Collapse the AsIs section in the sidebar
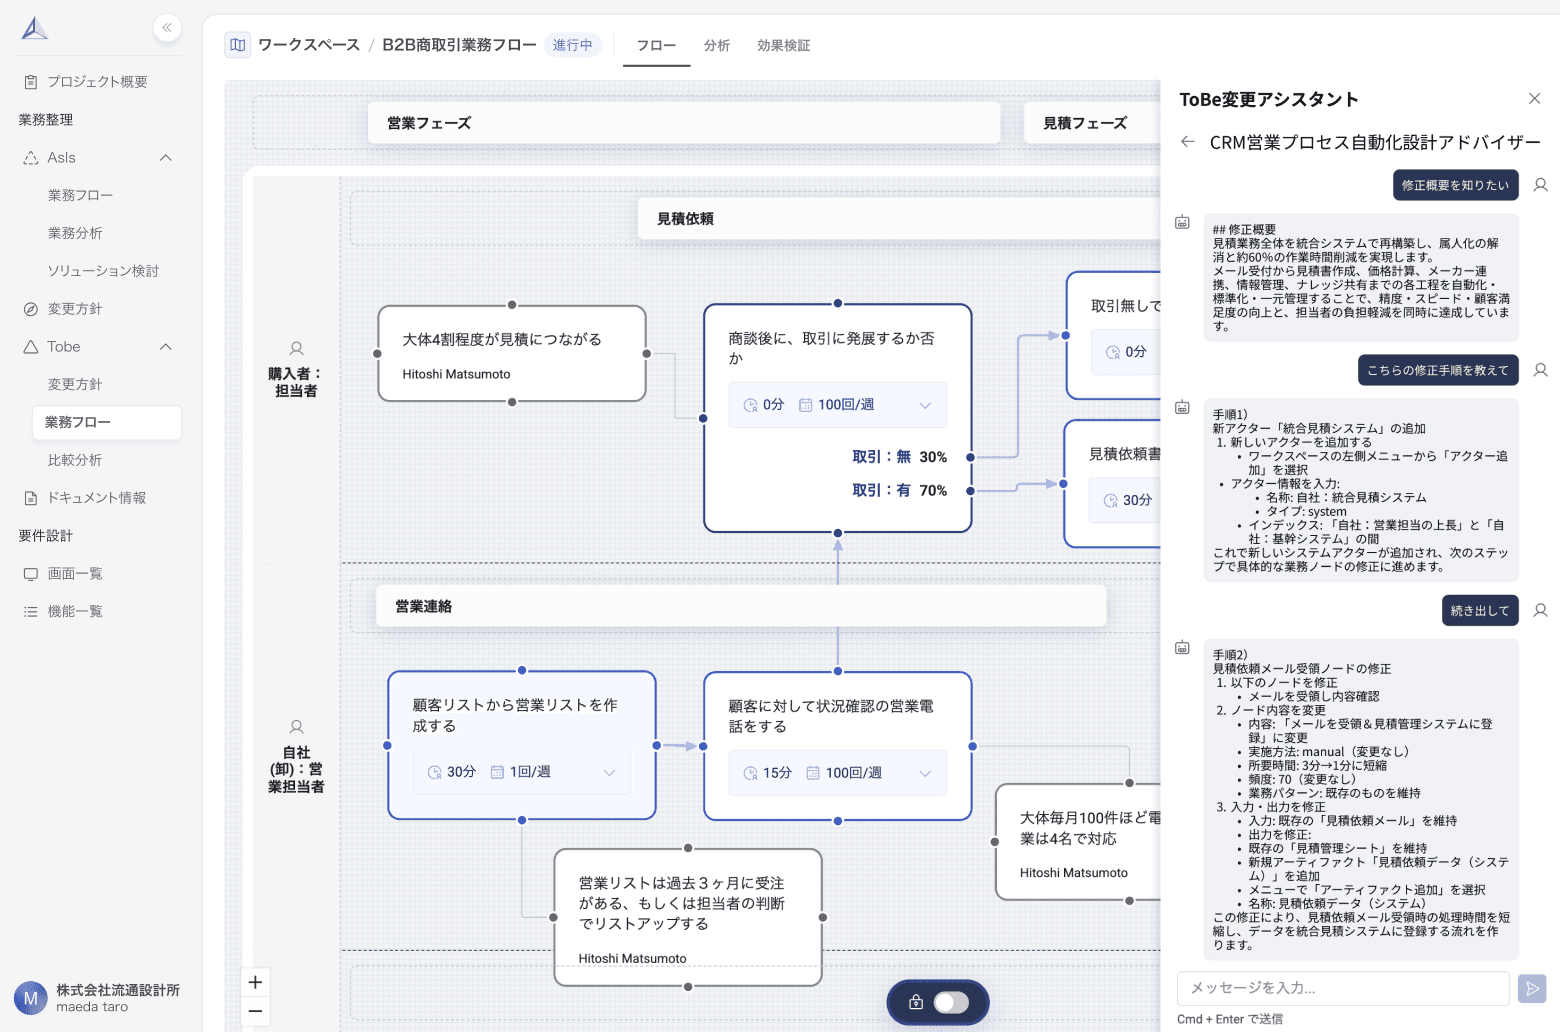 (166, 157)
